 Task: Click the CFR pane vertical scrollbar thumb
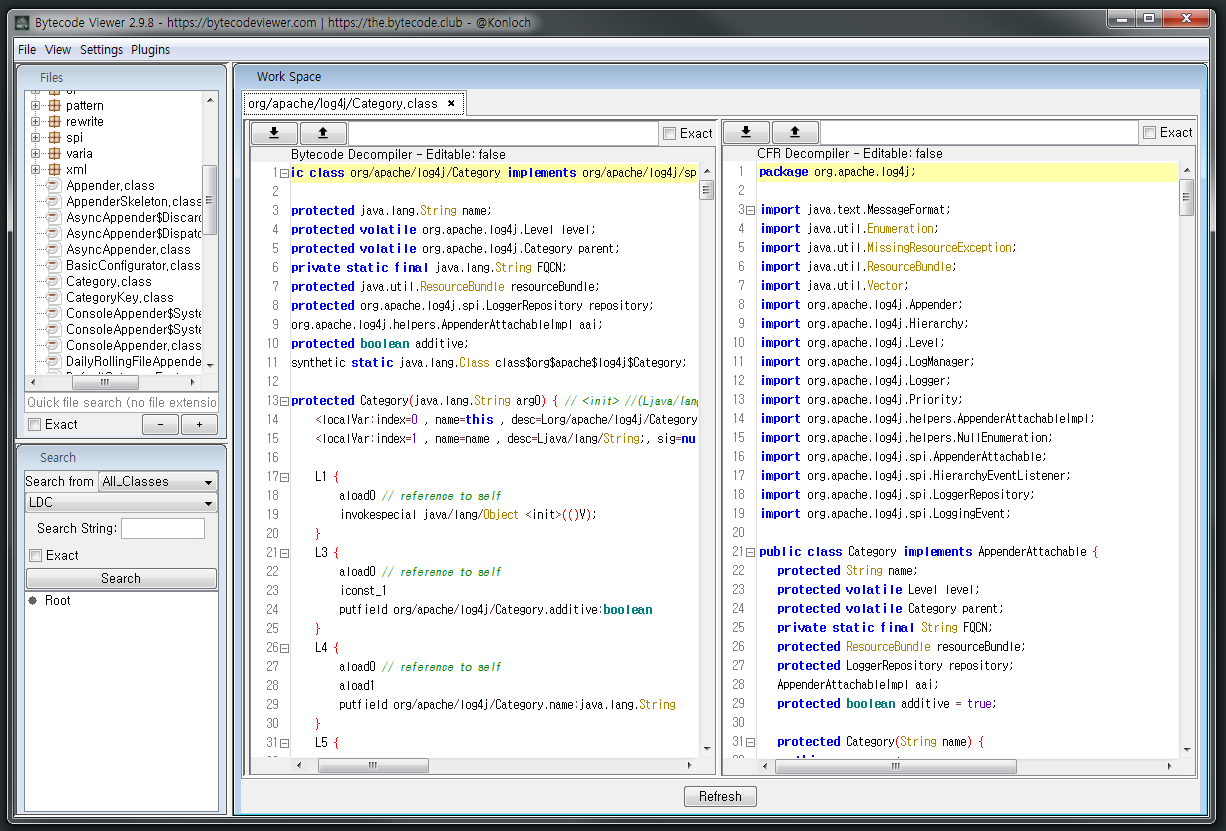click(x=1187, y=196)
